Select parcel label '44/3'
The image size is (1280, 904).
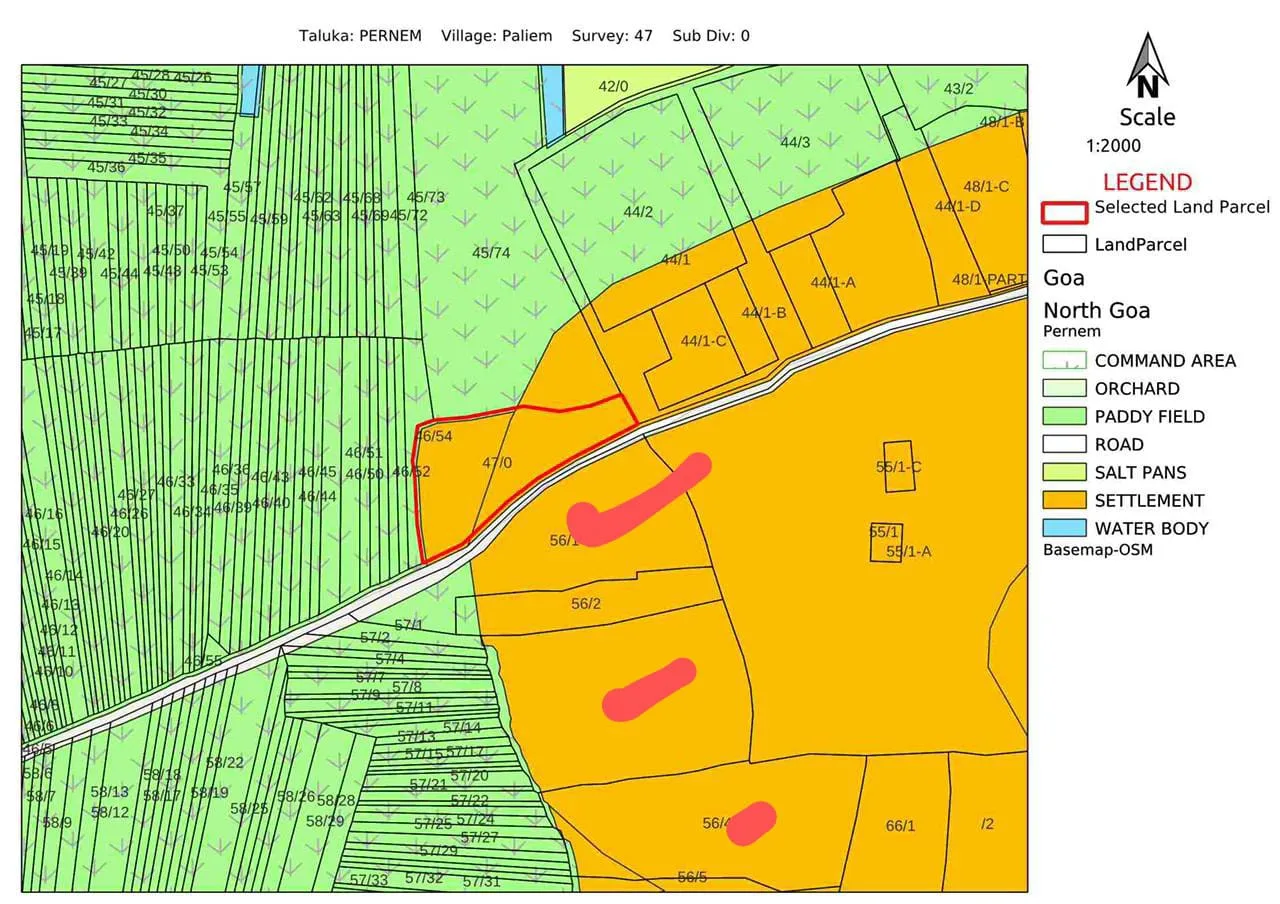(795, 143)
